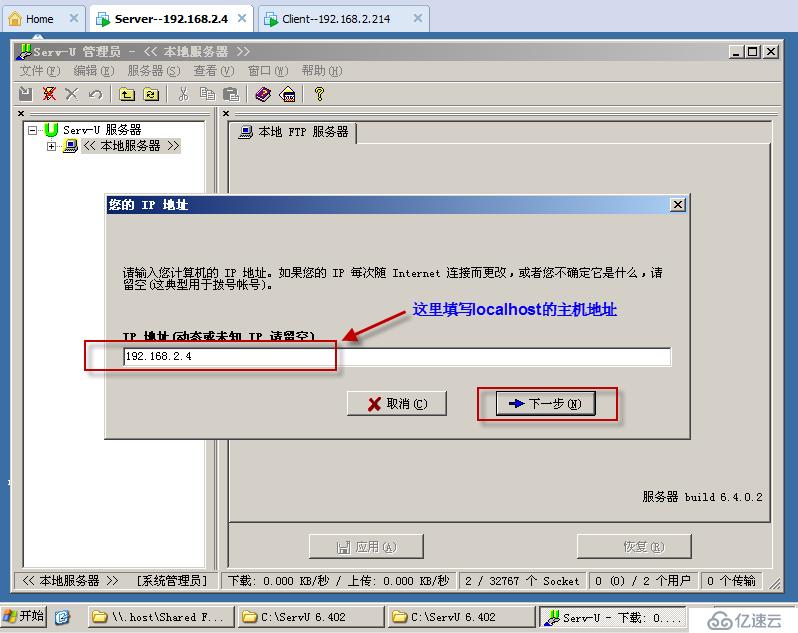Click the 下一步(N) next button
This screenshot has width=798, height=633.
tap(546, 404)
